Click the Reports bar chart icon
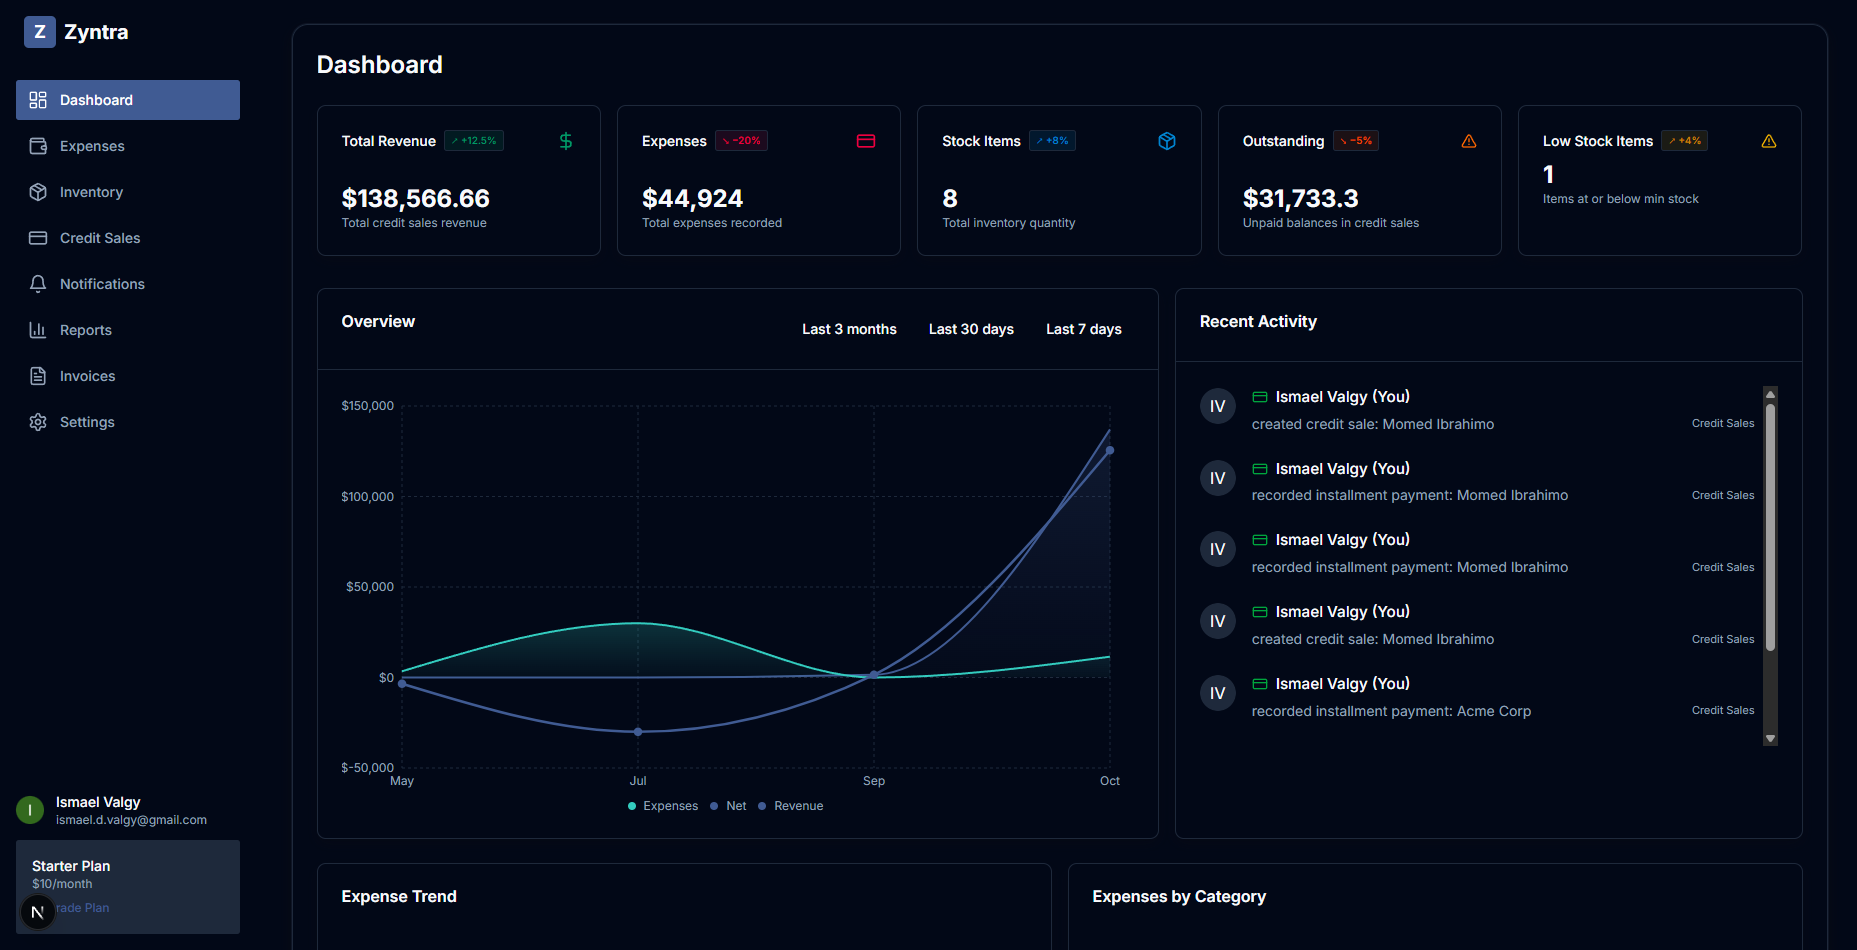Screen dimensions: 1857x950 click(38, 330)
